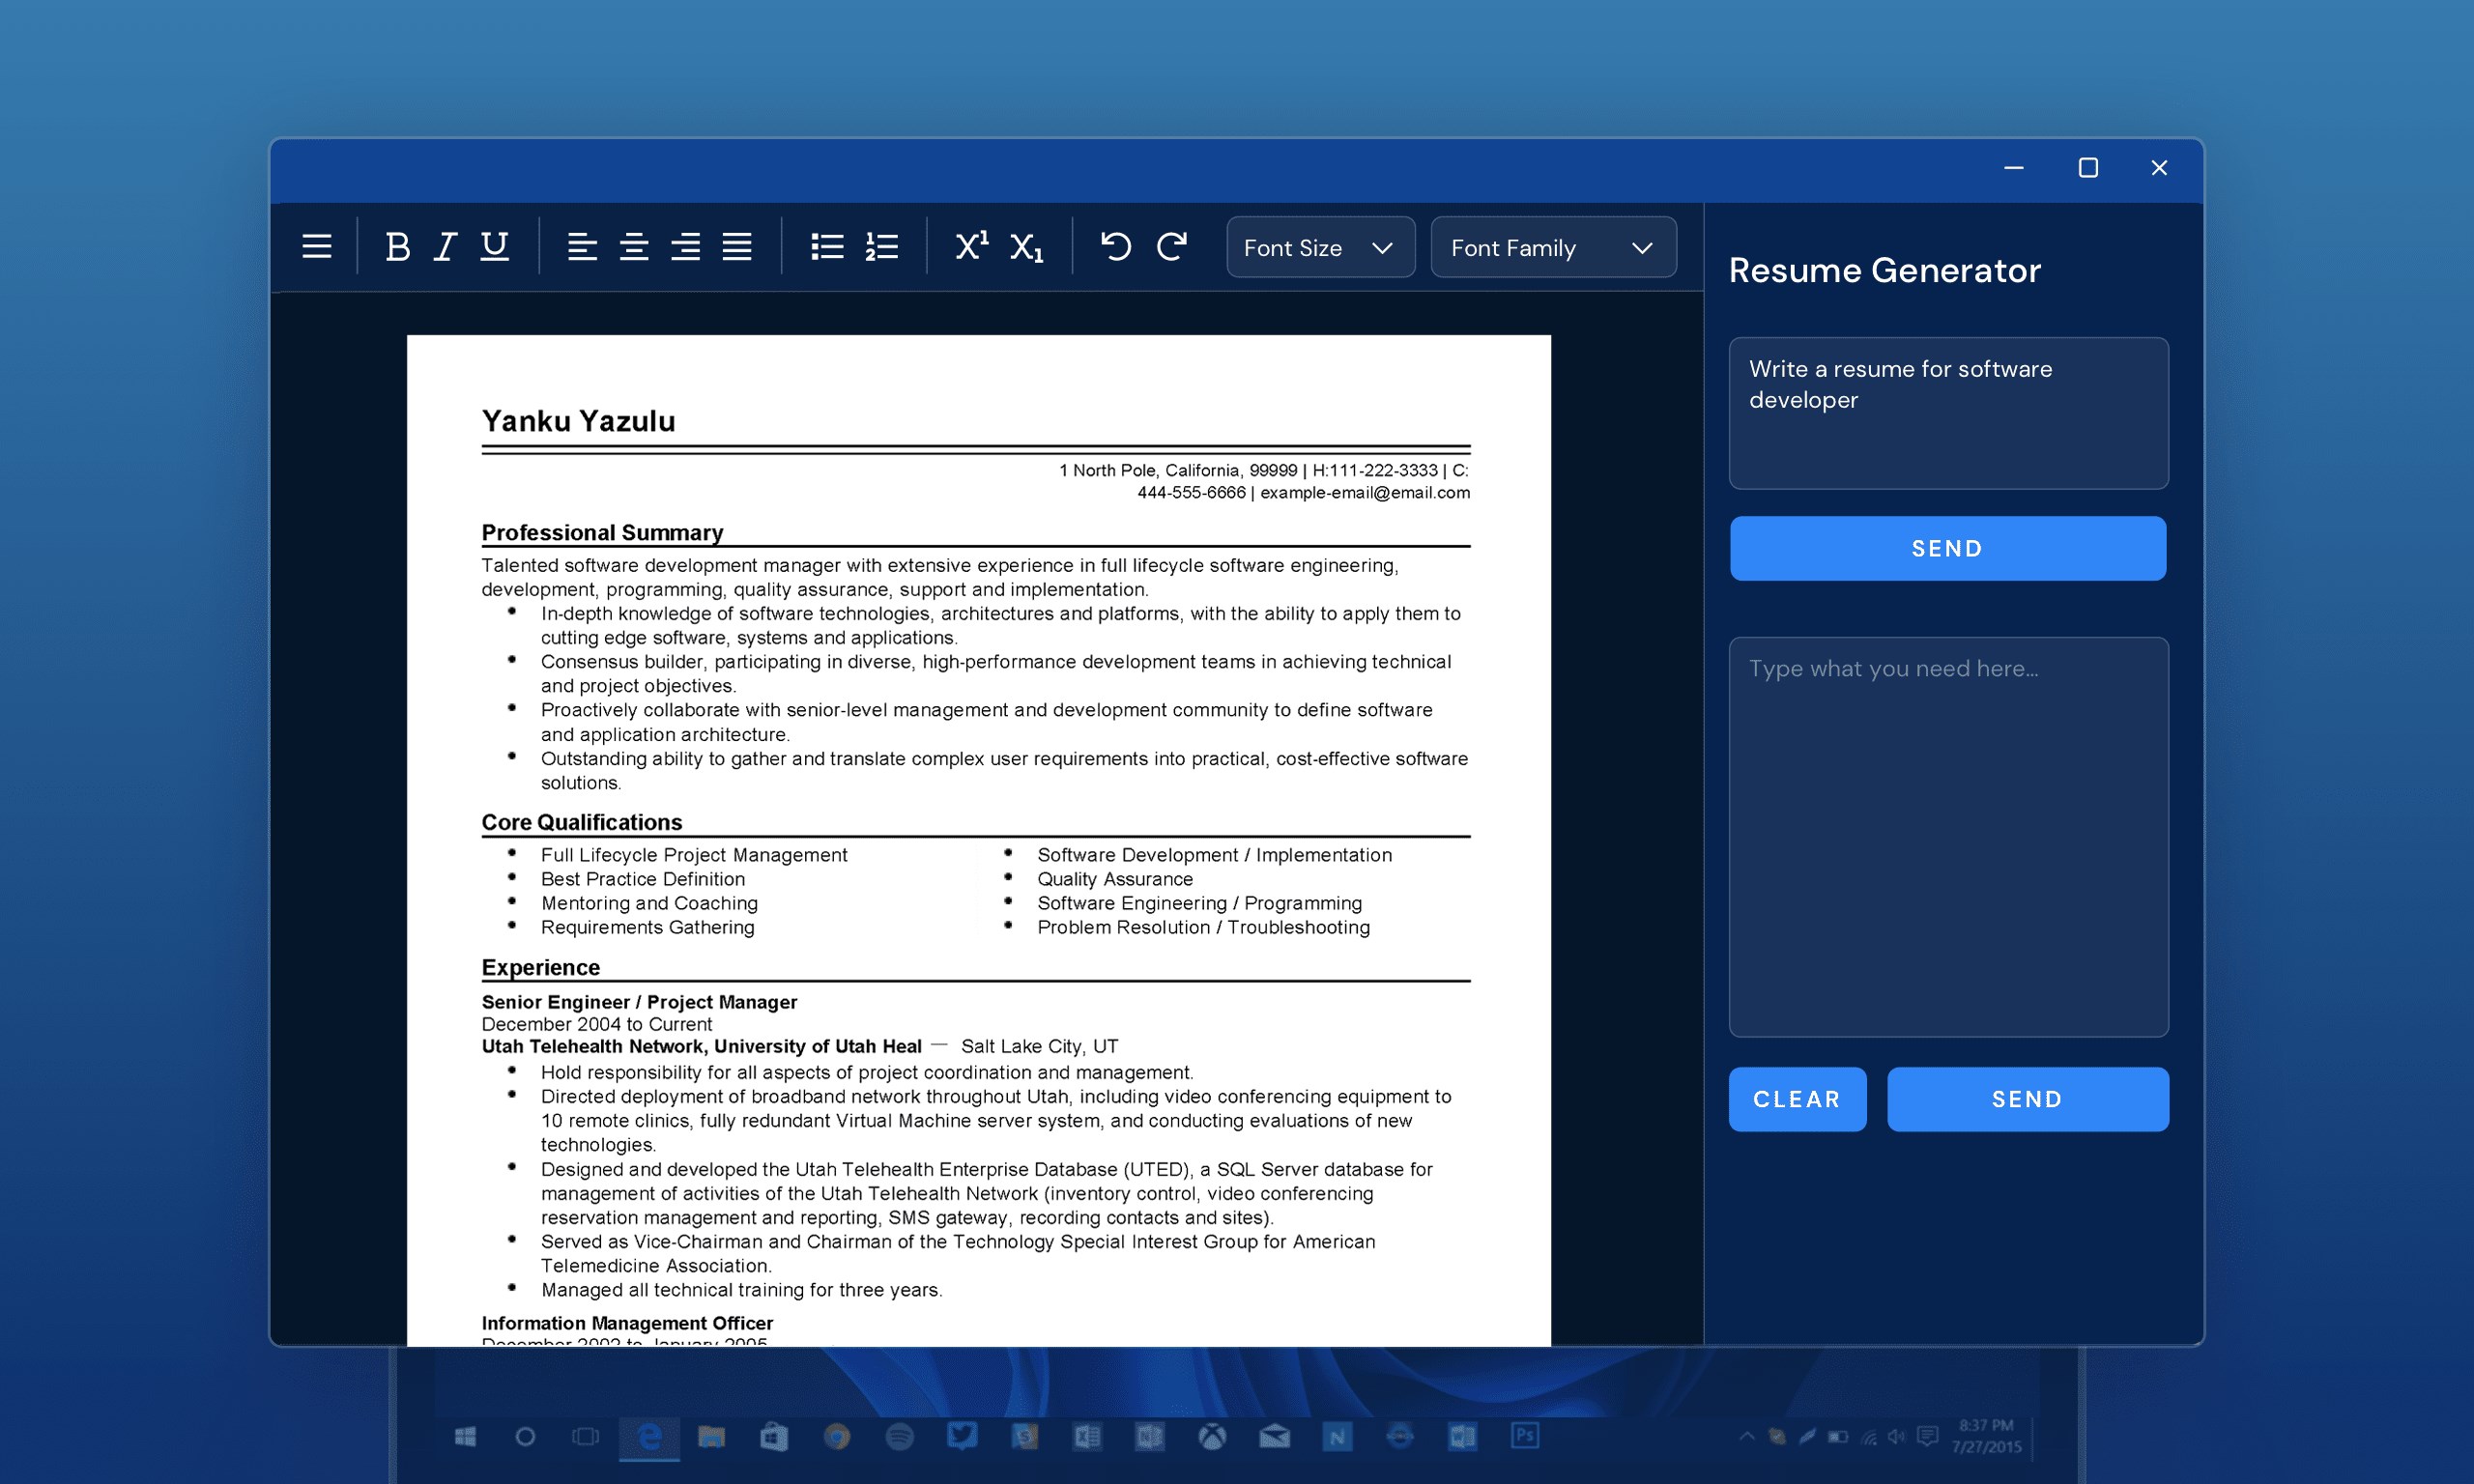The image size is (2474, 1484).
Task: Apply superscript formatting
Action: (971, 246)
